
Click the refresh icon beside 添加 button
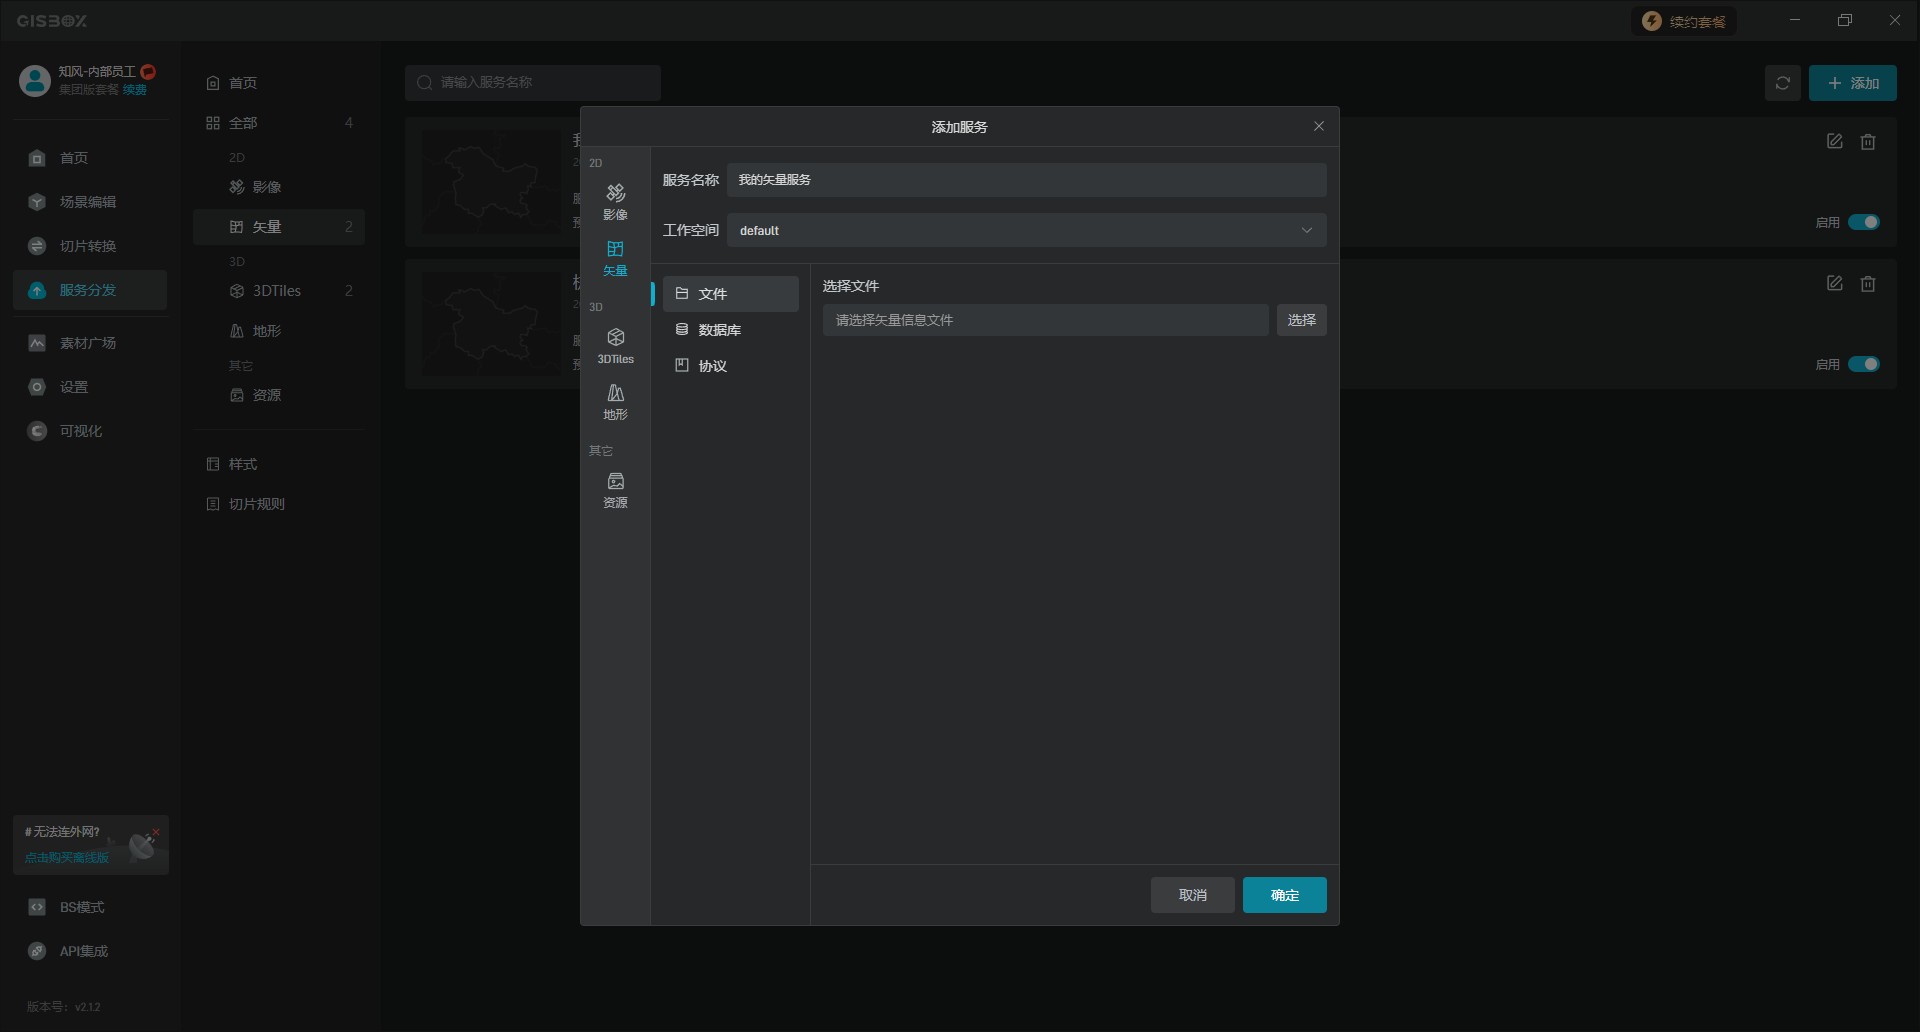(x=1782, y=83)
